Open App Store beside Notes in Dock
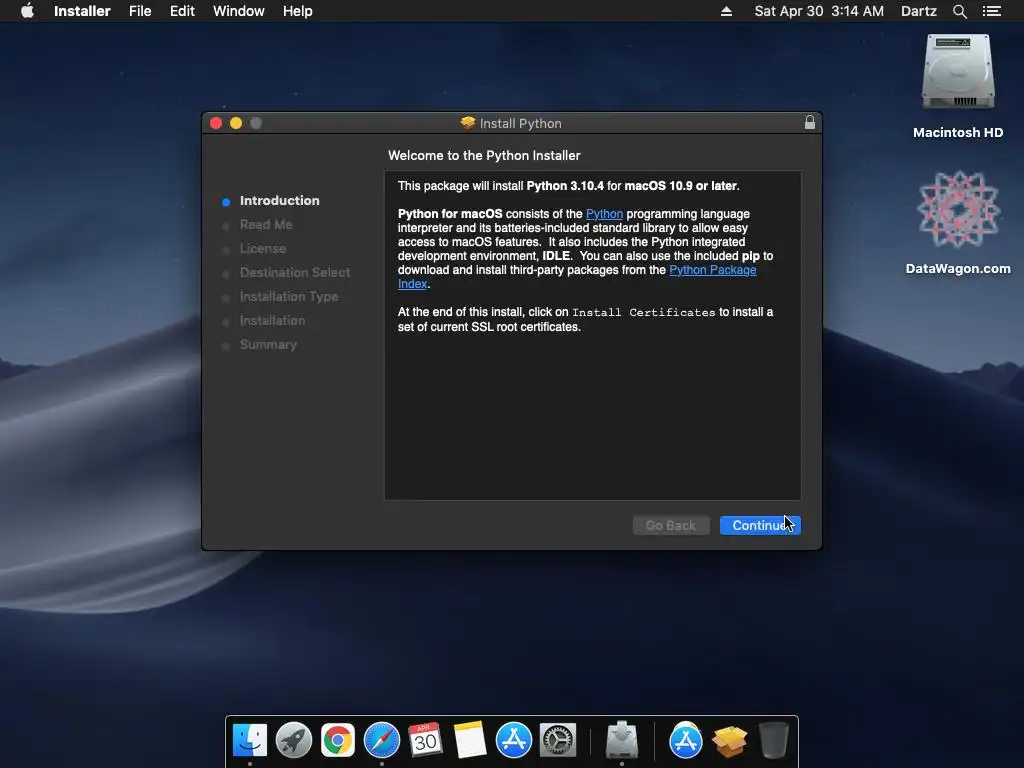This screenshot has width=1024, height=768. click(x=513, y=740)
